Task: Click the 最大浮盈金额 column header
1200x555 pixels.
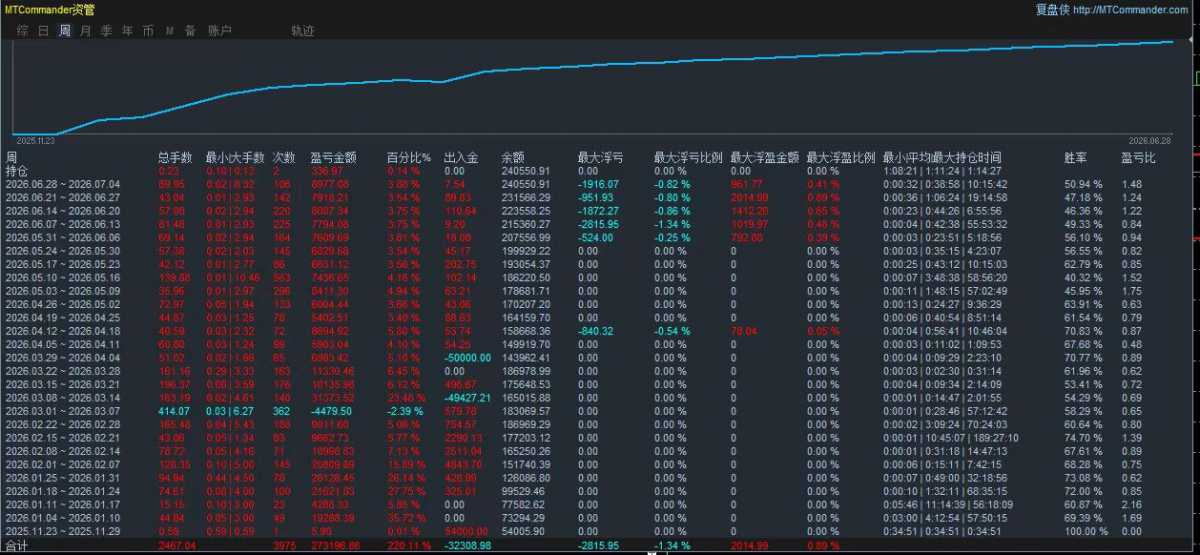Action: click(764, 158)
